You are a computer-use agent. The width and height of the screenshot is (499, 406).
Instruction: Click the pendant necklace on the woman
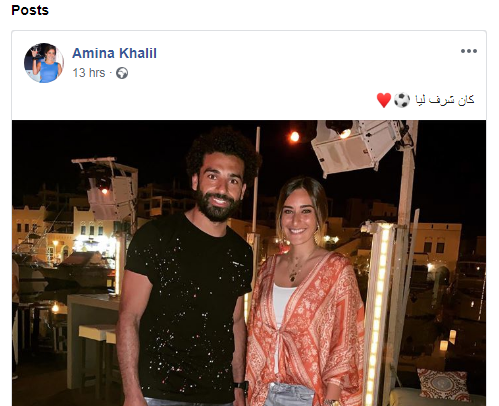click(294, 275)
